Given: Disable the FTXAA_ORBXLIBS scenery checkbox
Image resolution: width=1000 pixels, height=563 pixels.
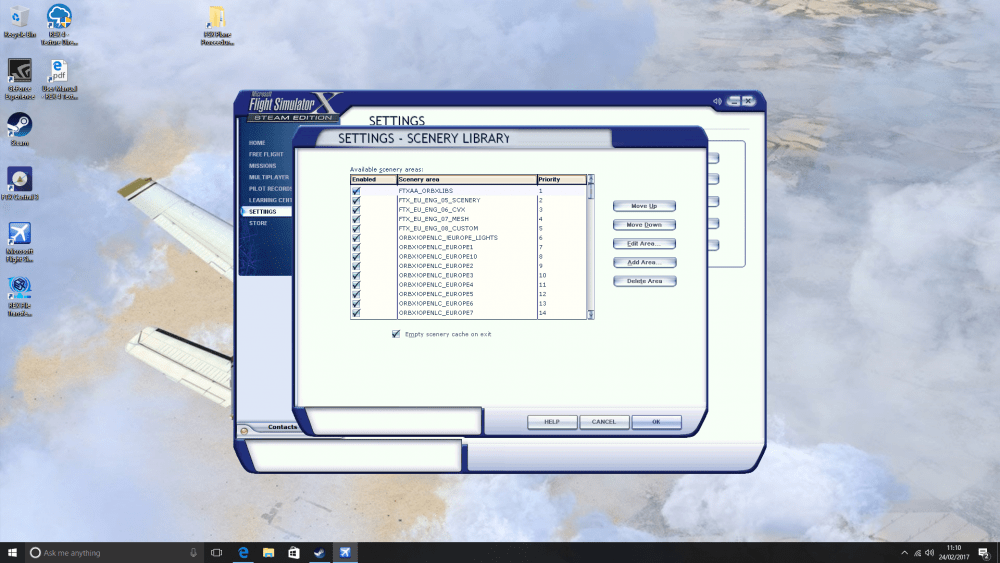Looking at the screenshot, I should pos(356,191).
